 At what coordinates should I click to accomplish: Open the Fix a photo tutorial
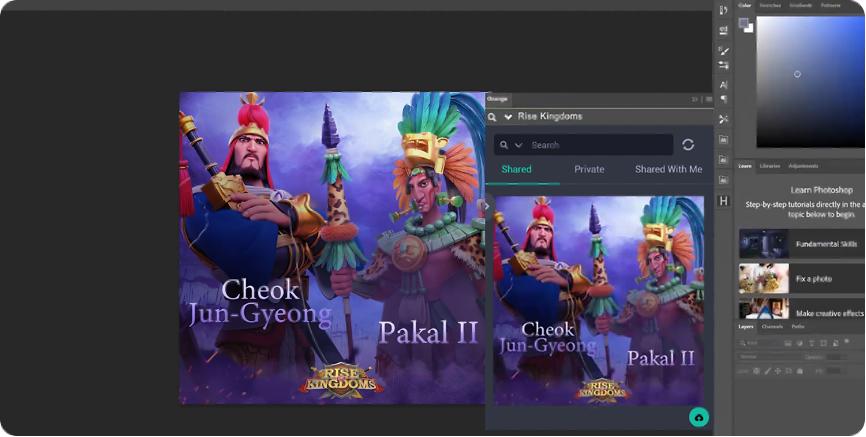tap(802, 278)
